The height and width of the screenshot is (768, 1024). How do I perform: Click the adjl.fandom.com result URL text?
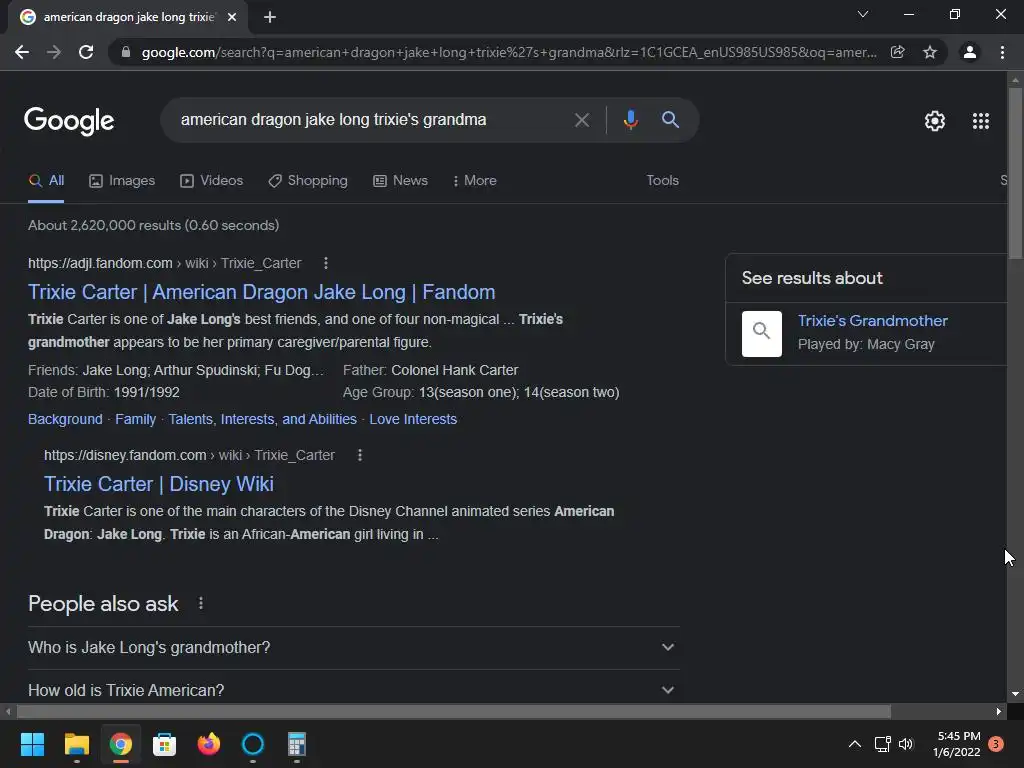click(165, 263)
